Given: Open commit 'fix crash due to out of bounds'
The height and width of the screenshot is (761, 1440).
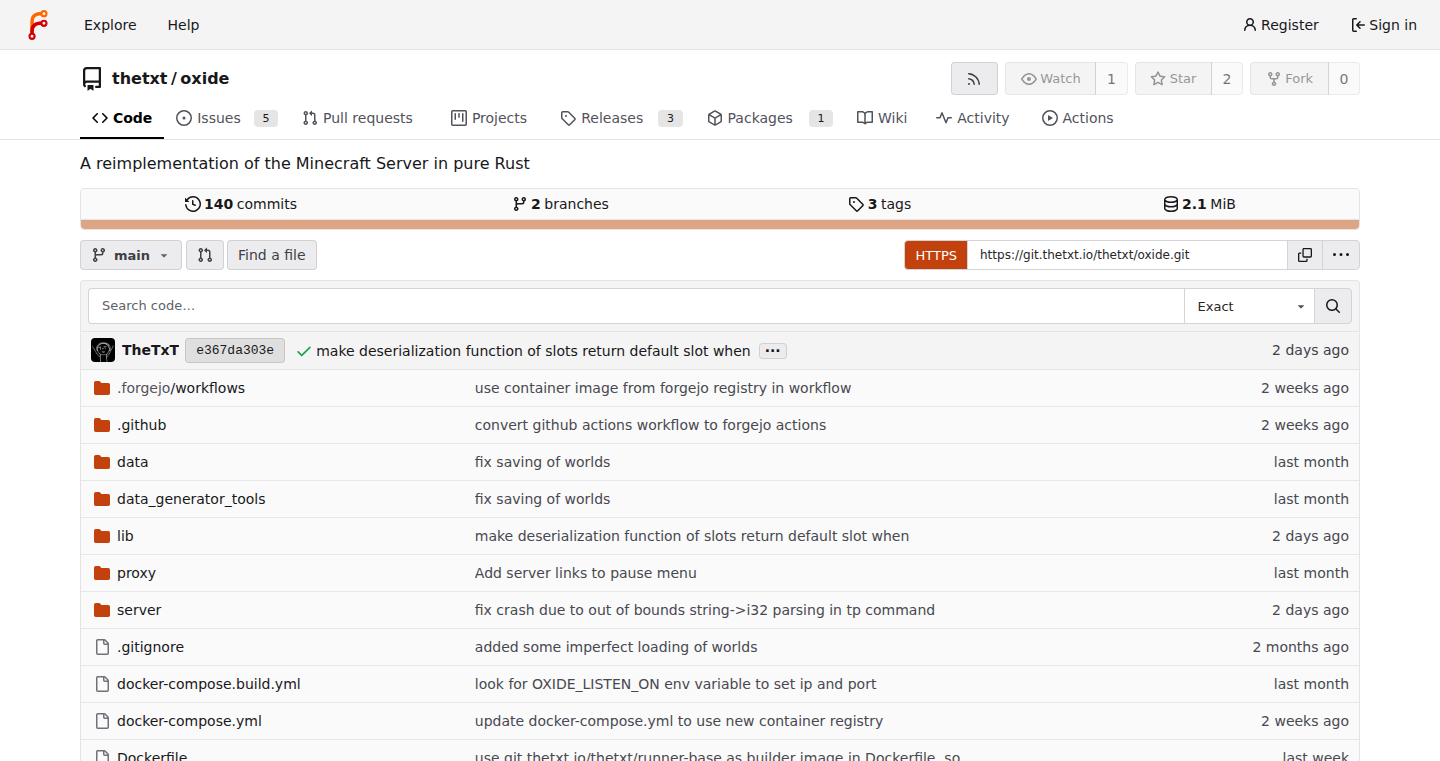Looking at the screenshot, I should coord(705,610).
